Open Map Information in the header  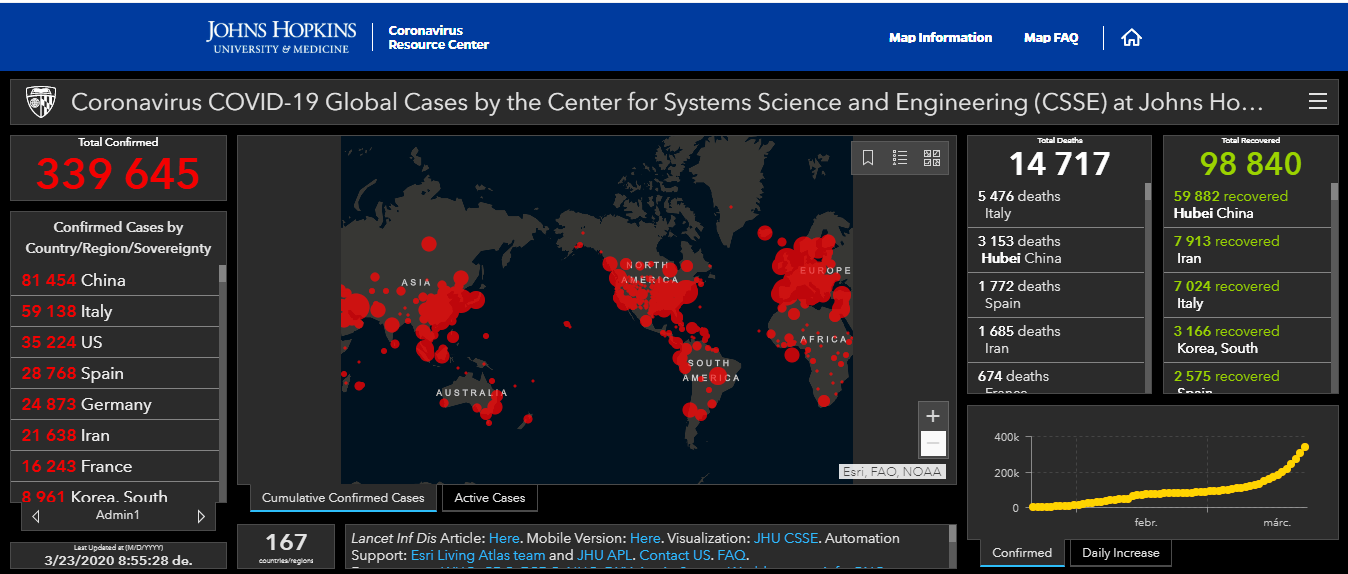tap(940, 38)
